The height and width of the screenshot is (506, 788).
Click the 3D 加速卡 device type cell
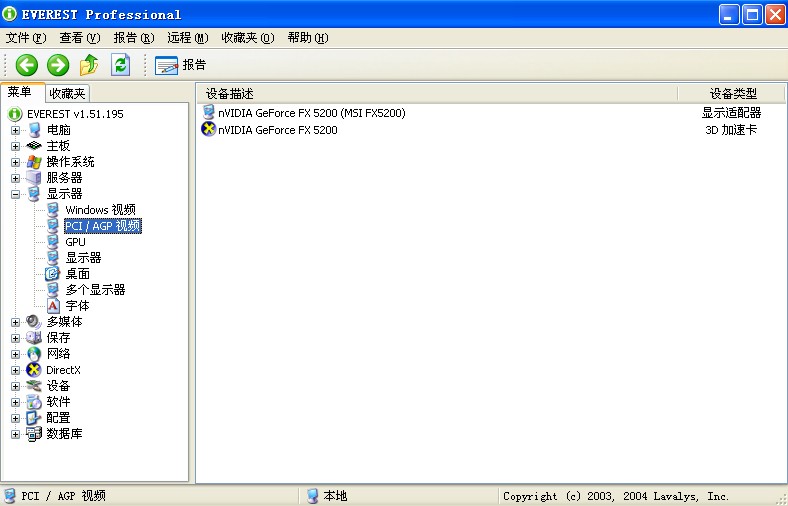(x=731, y=130)
